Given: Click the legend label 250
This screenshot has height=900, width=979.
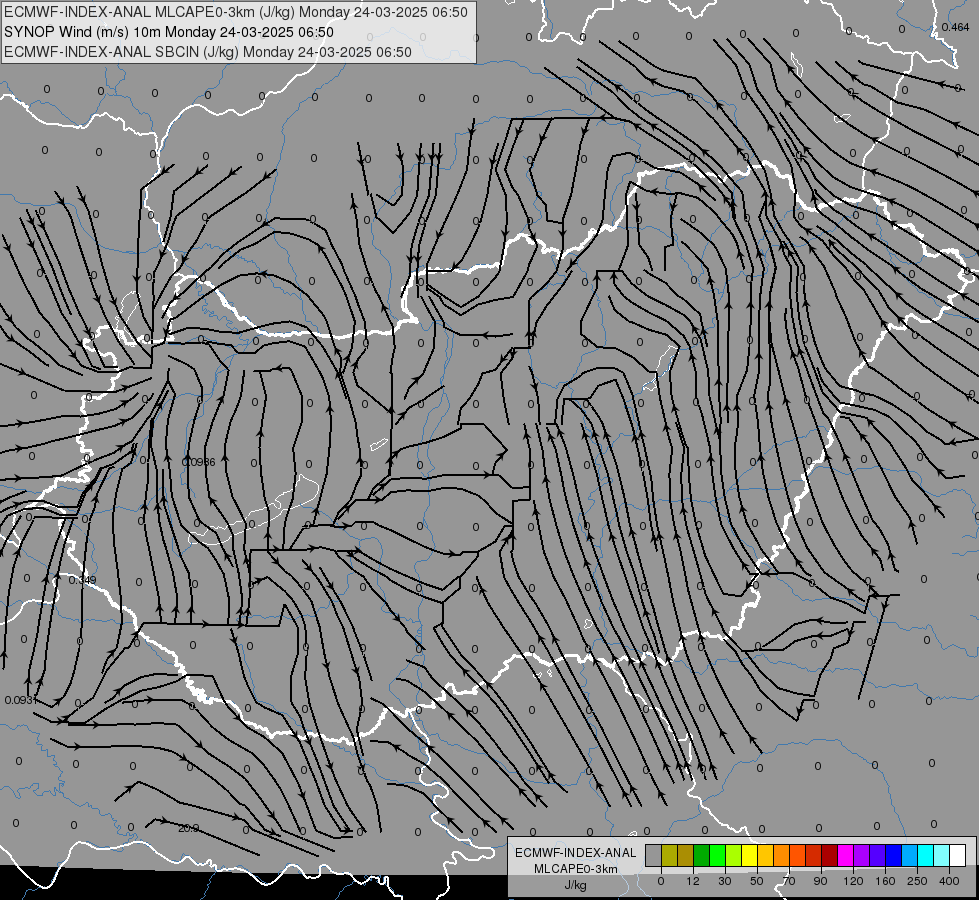Looking at the screenshot, I should coord(917,881).
